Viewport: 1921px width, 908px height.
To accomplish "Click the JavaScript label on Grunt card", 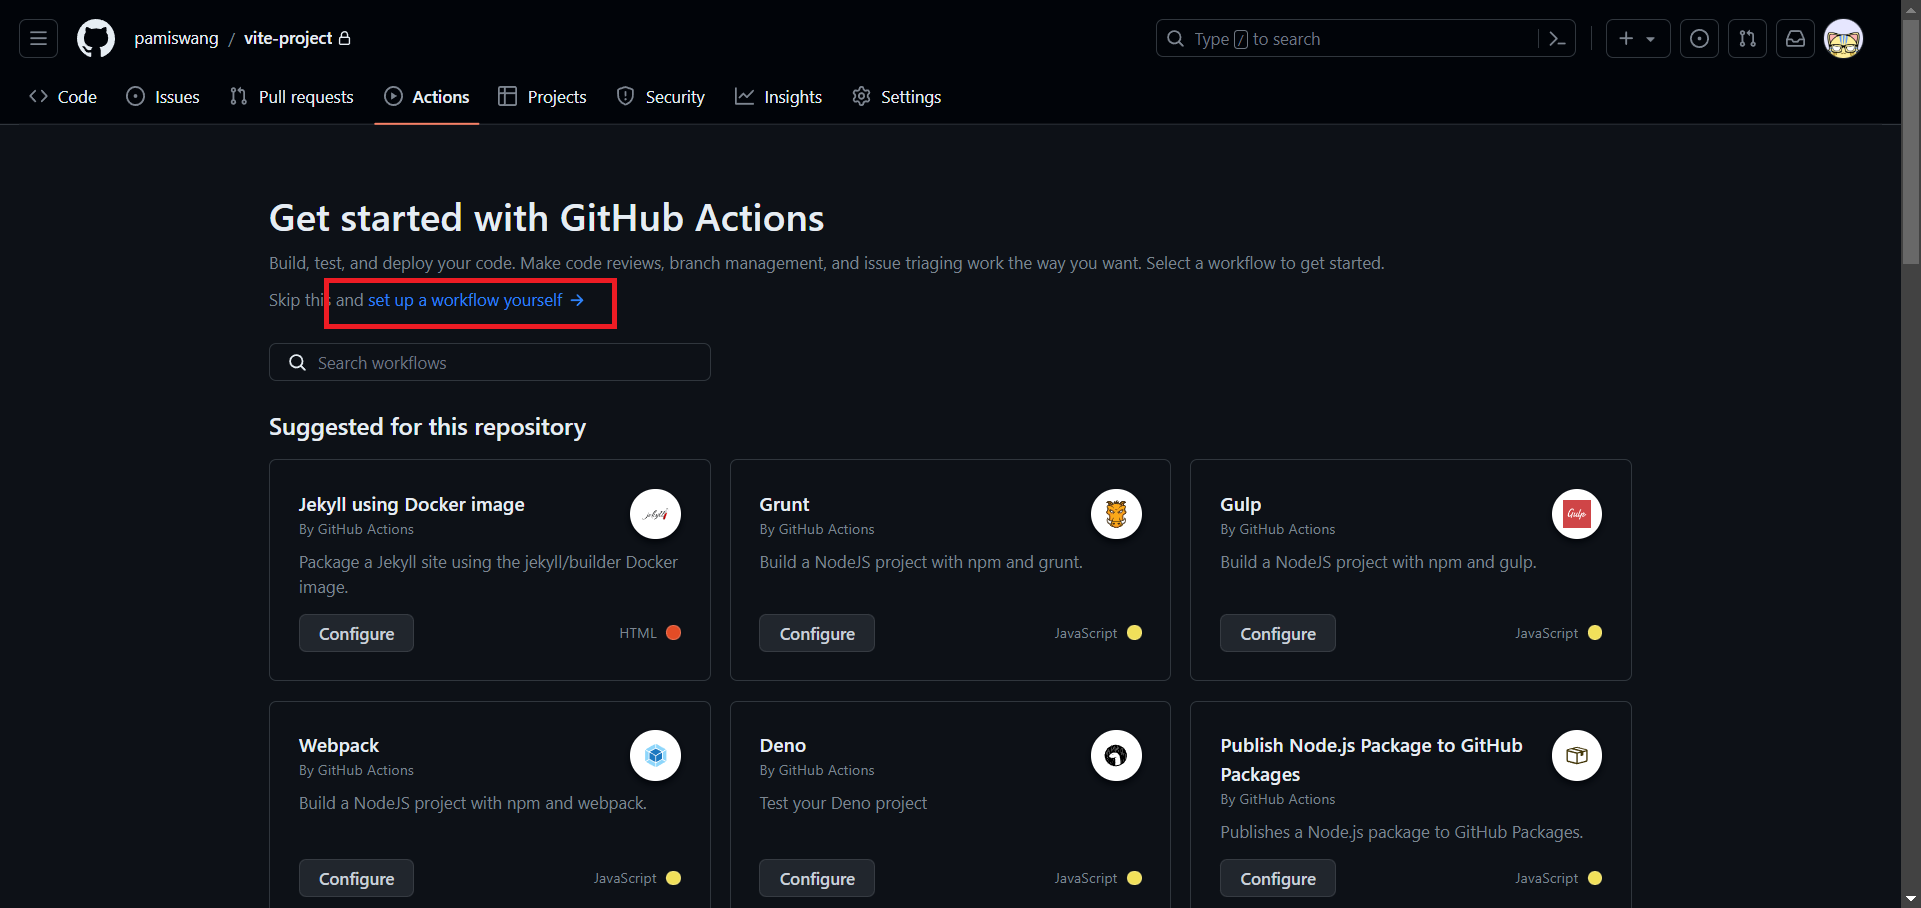I will click(x=1085, y=633).
